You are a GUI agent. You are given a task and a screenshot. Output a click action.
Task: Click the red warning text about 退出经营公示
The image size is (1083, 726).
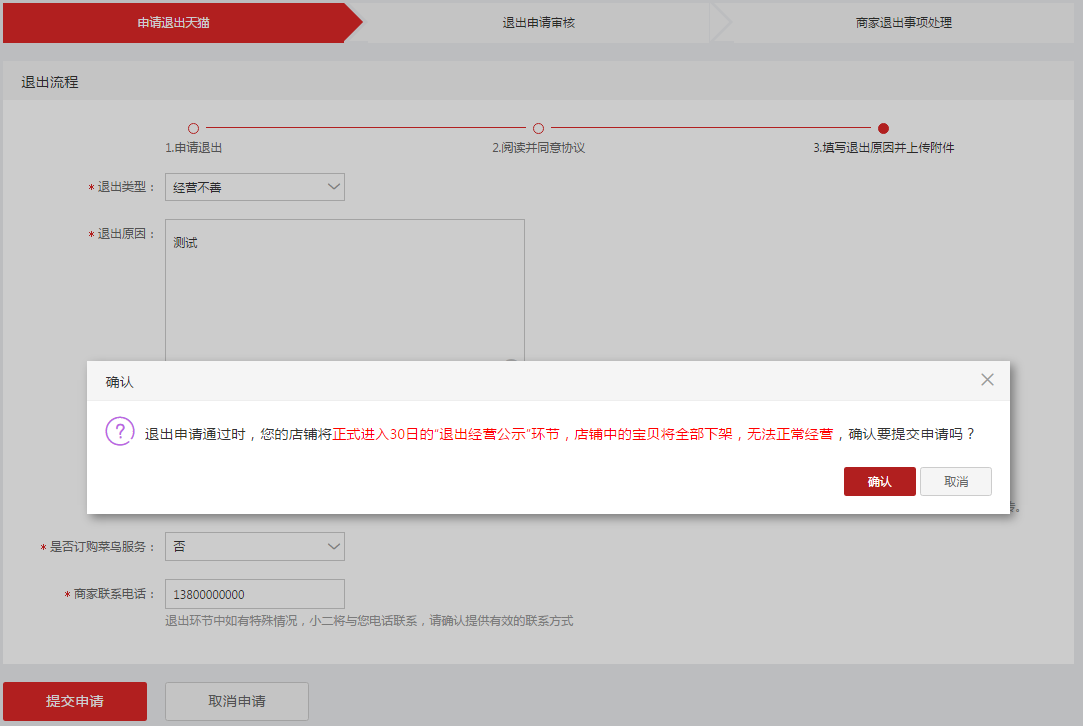tap(582, 434)
